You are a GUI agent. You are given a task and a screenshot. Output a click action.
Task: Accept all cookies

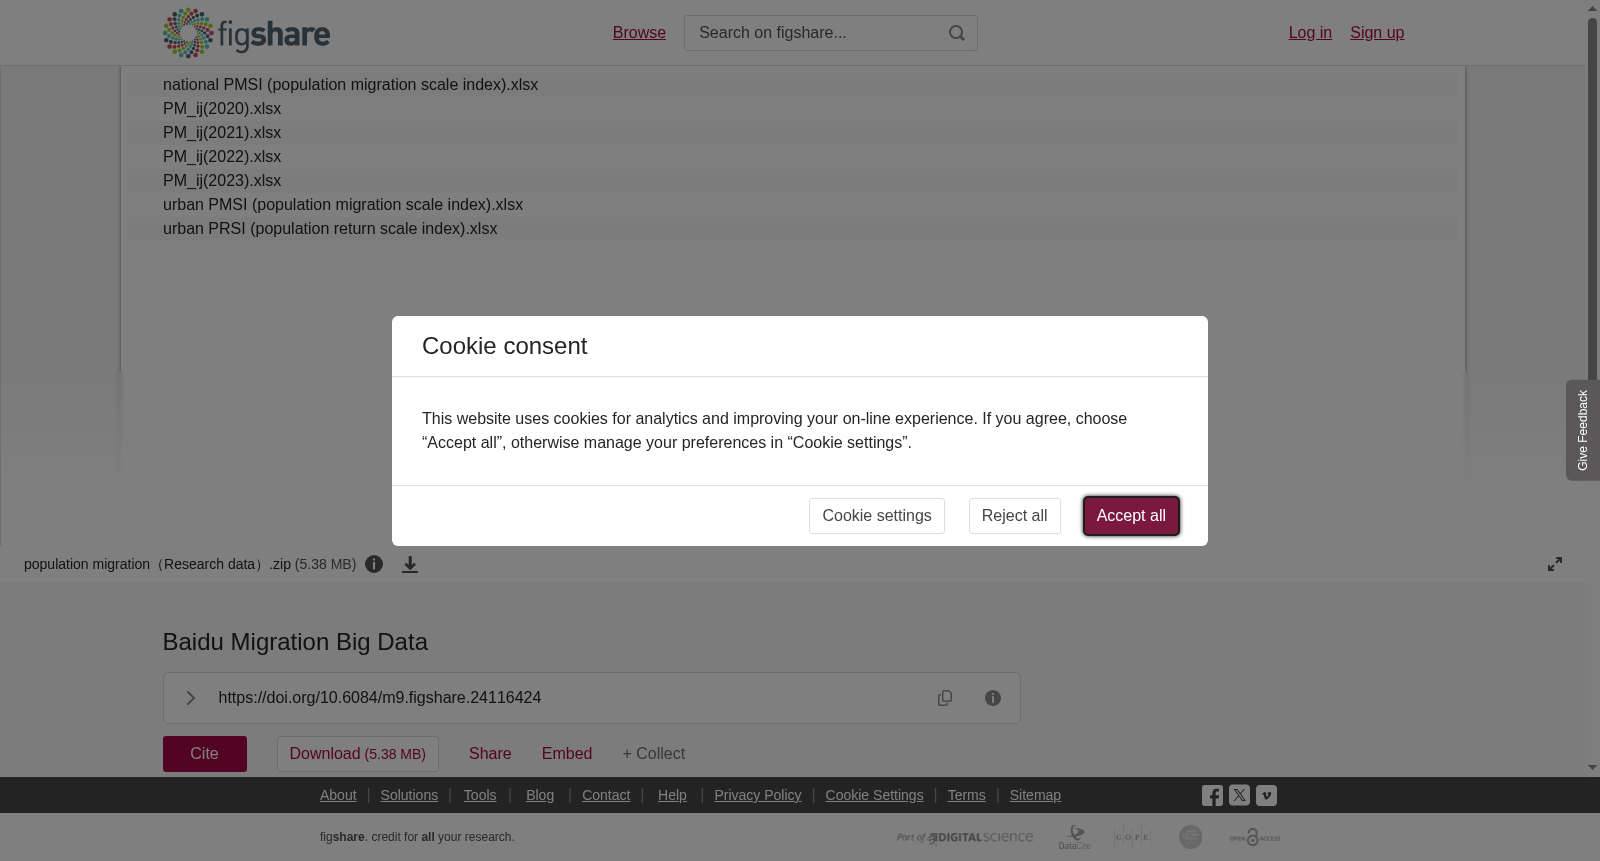tap(1131, 516)
